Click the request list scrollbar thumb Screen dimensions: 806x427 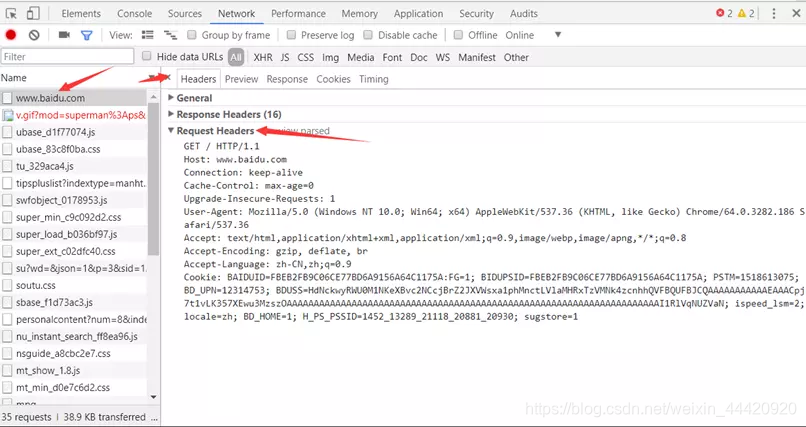(x=153, y=177)
